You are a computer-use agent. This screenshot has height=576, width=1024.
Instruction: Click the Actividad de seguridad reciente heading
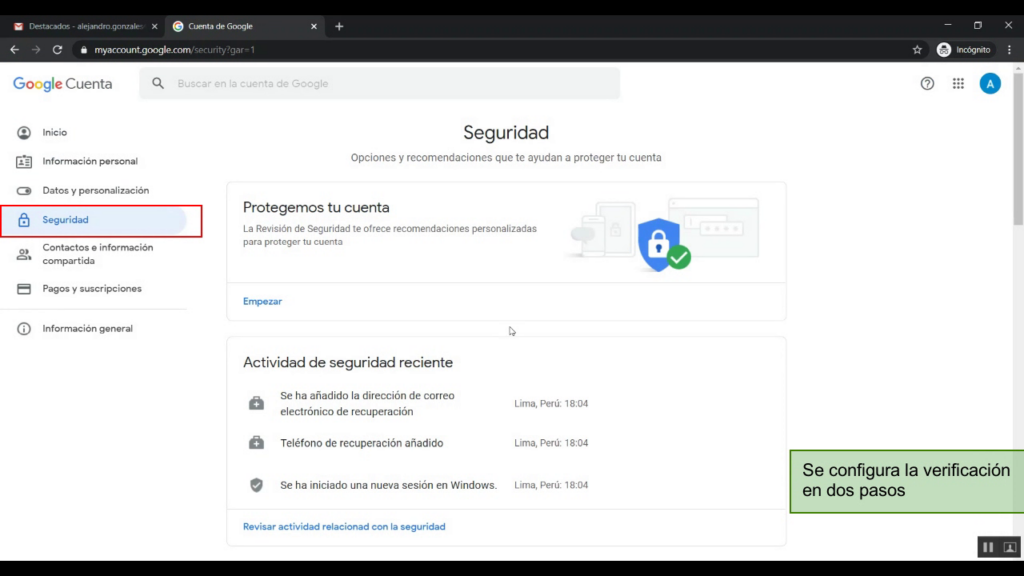[347, 362]
